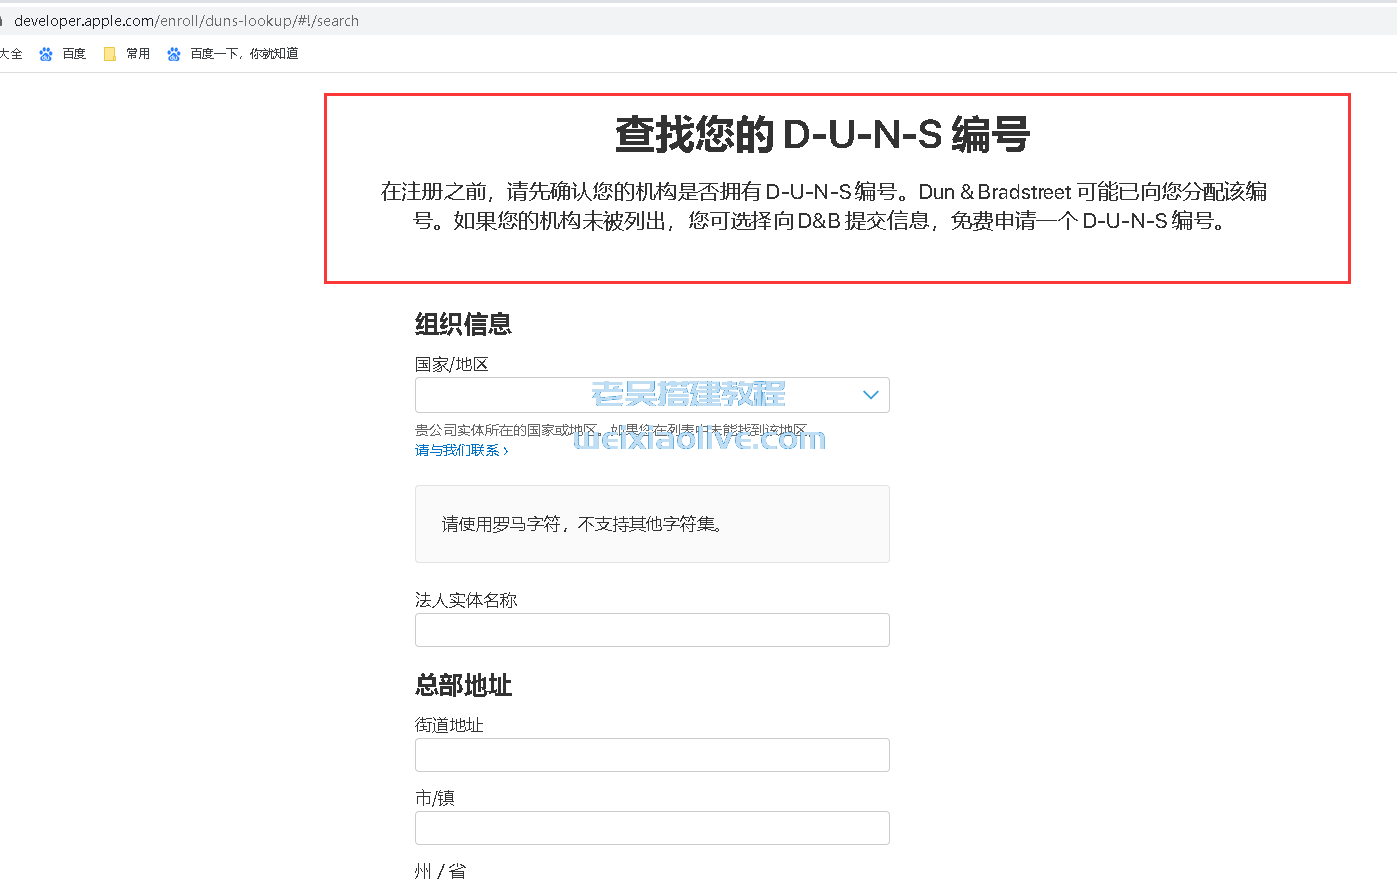Viewport: 1397px width, 880px height.
Task: Click the 街道地址 street address field
Action: (x=651, y=755)
